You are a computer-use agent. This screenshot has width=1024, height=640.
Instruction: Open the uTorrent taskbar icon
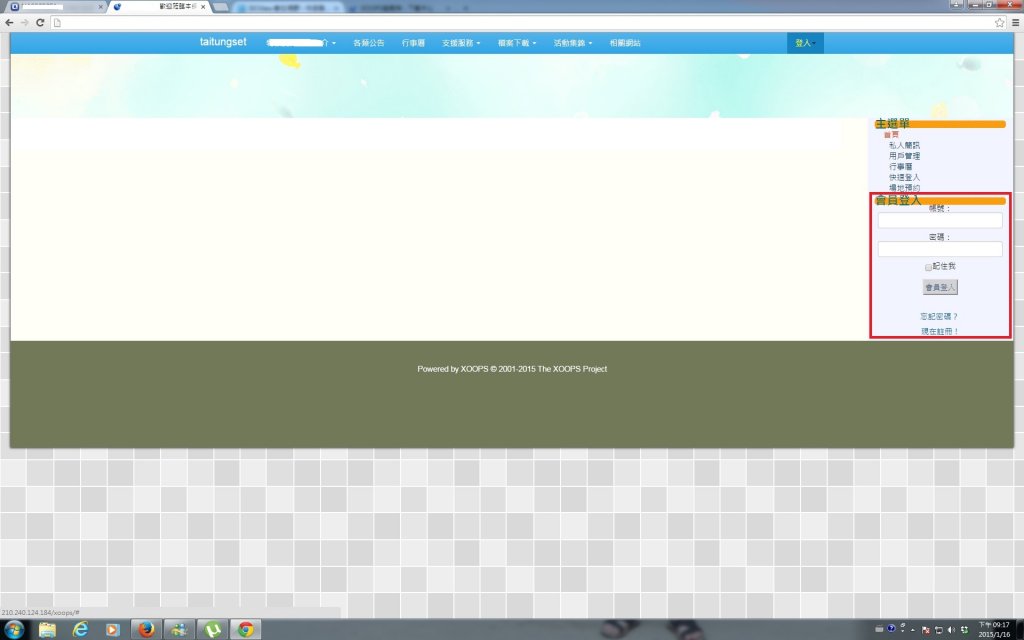tap(212, 629)
